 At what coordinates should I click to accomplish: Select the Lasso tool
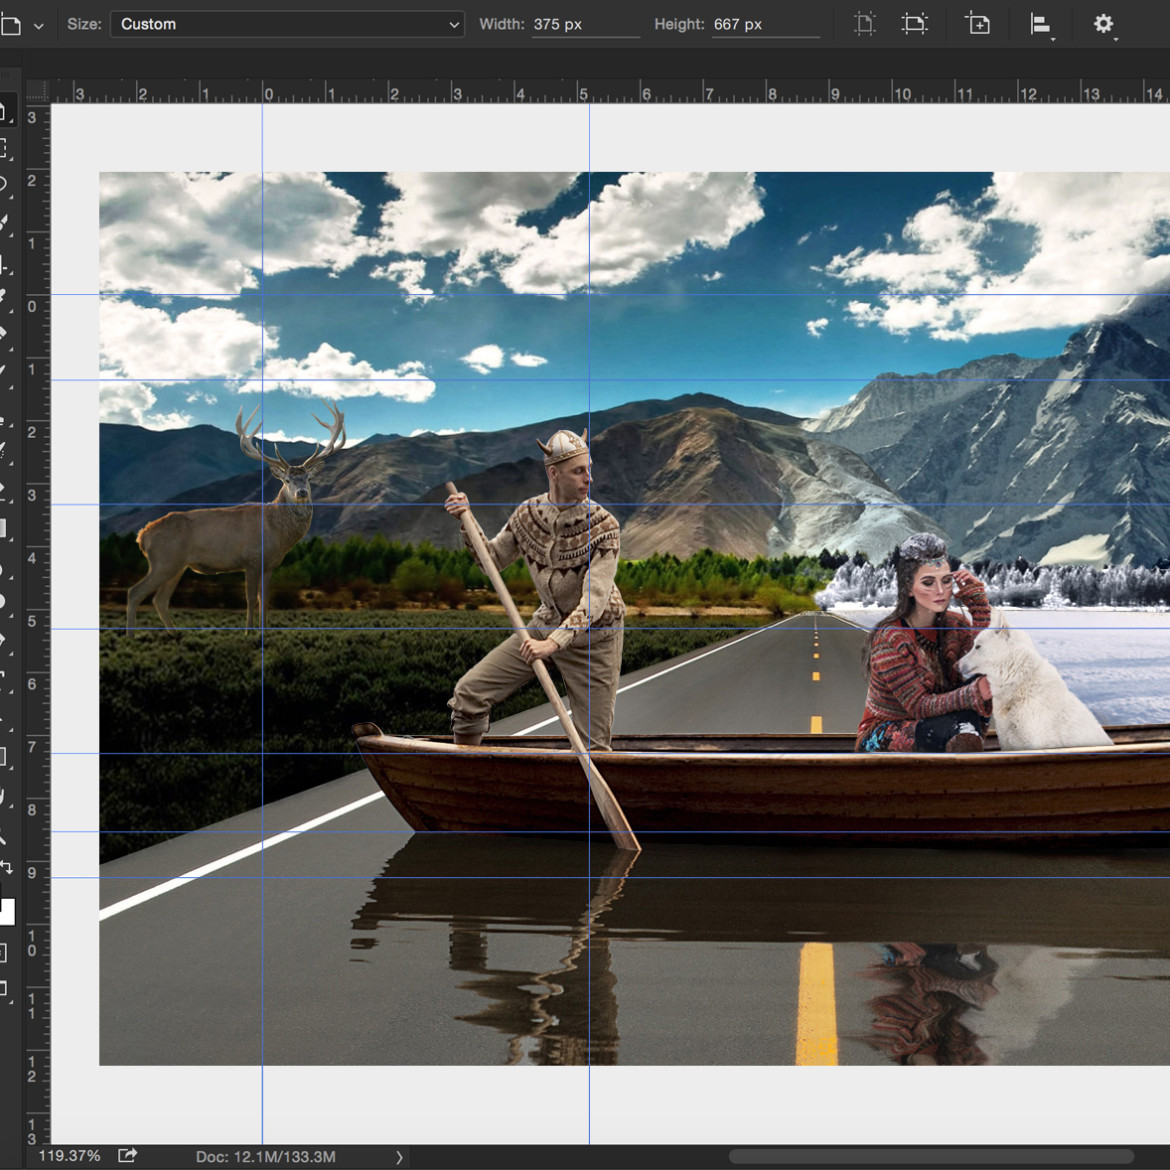tap(3, 184)
